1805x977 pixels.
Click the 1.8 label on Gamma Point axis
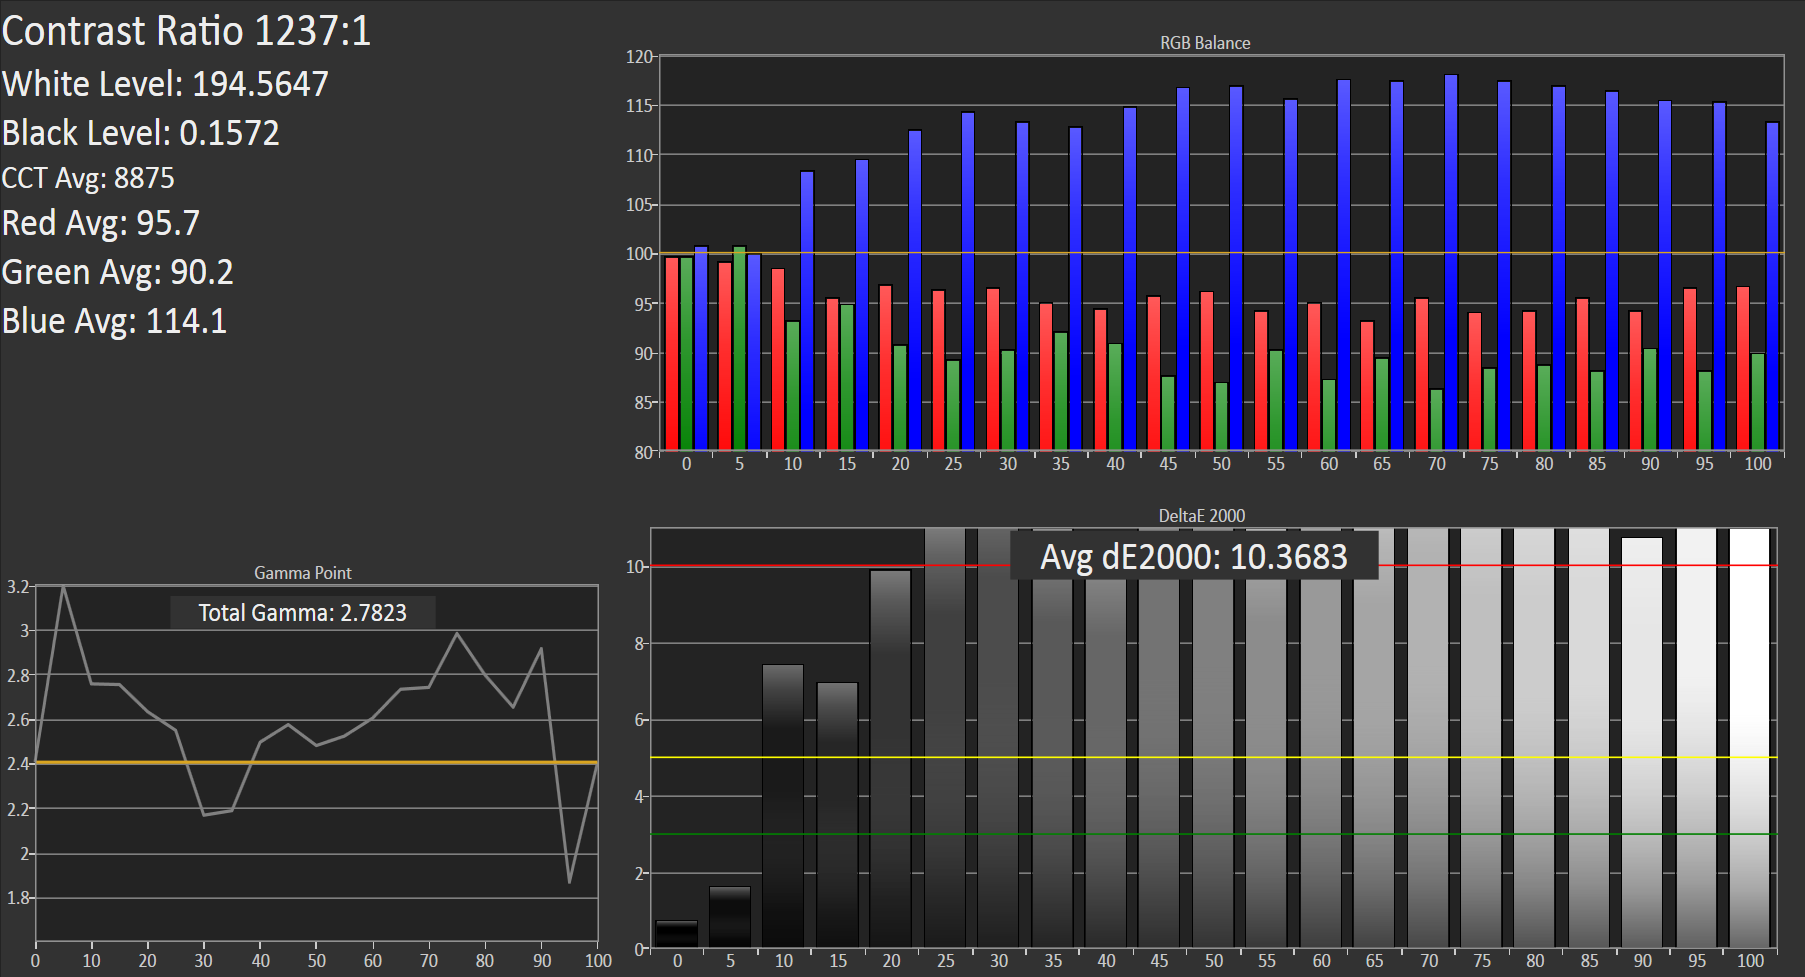click(x=18, y=898)
